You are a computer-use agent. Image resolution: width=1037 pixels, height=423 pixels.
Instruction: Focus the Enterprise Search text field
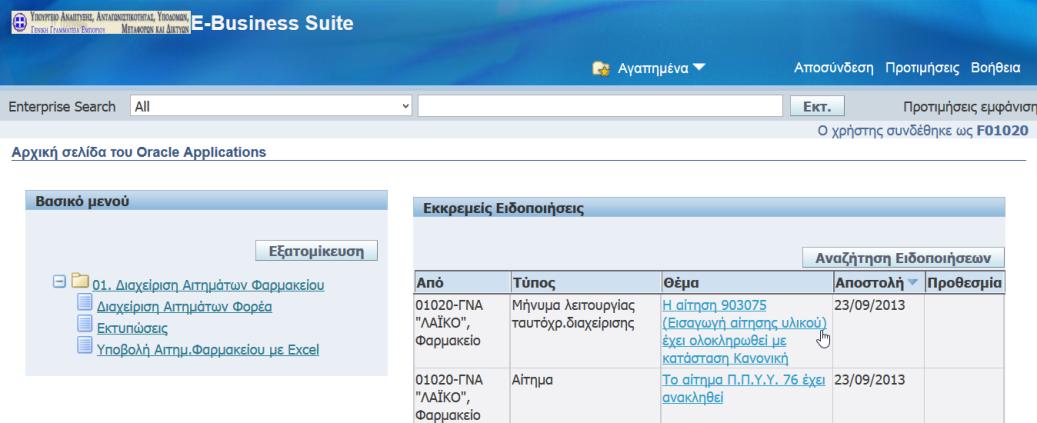click(600, 106)
